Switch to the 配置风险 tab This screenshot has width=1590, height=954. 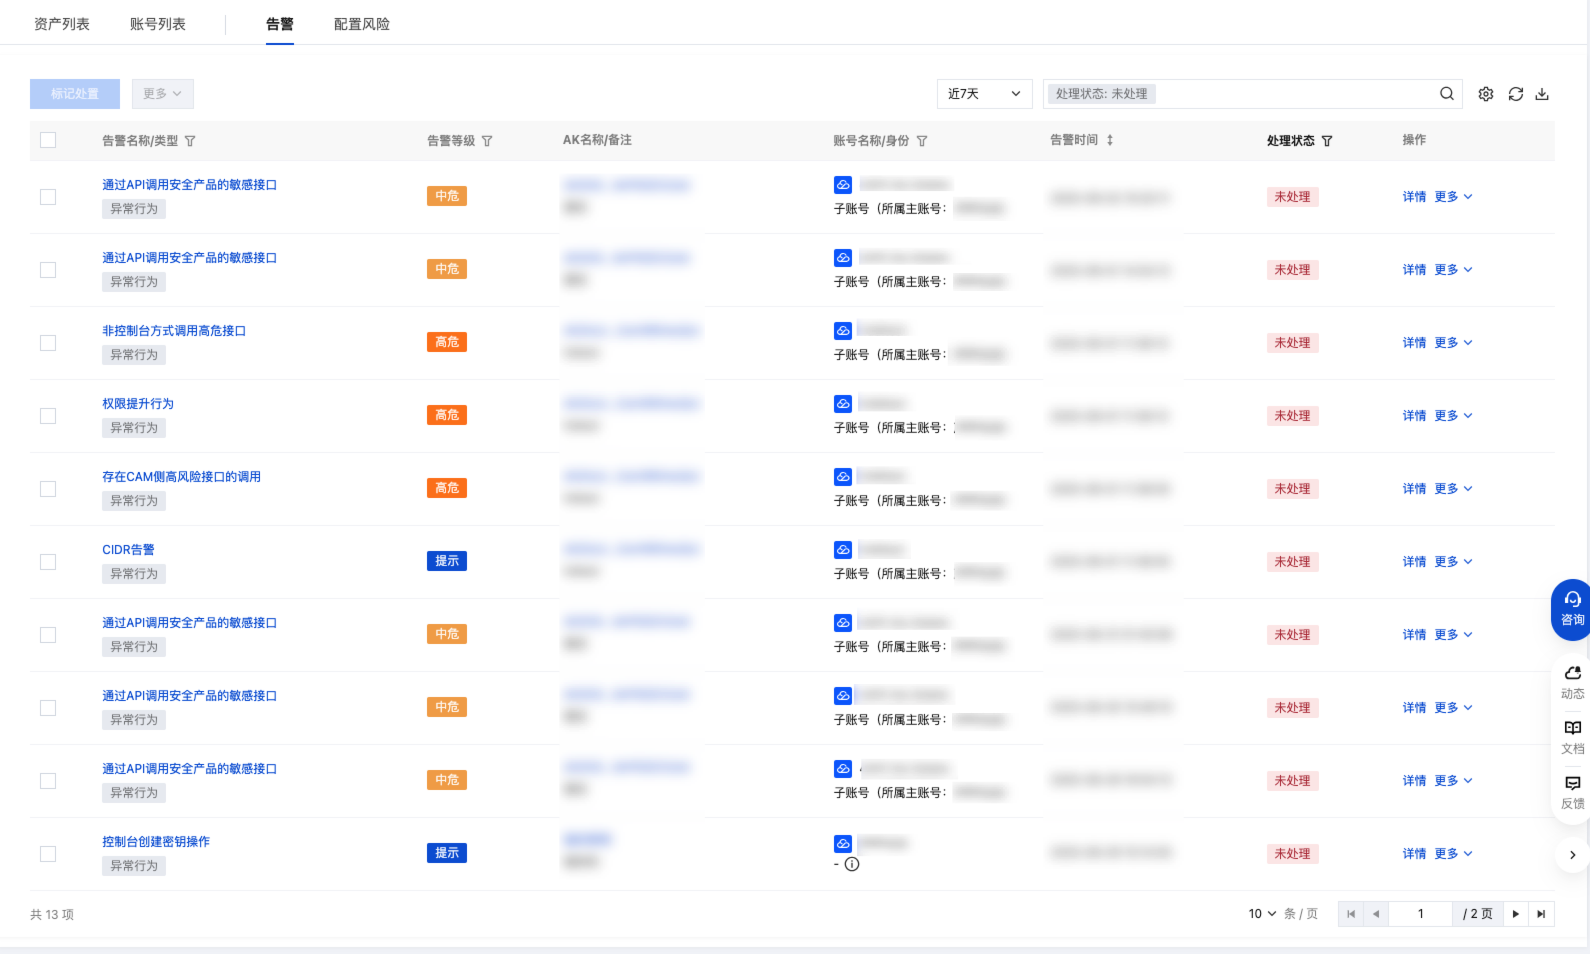pyautogui.click(x=362, y=24)
